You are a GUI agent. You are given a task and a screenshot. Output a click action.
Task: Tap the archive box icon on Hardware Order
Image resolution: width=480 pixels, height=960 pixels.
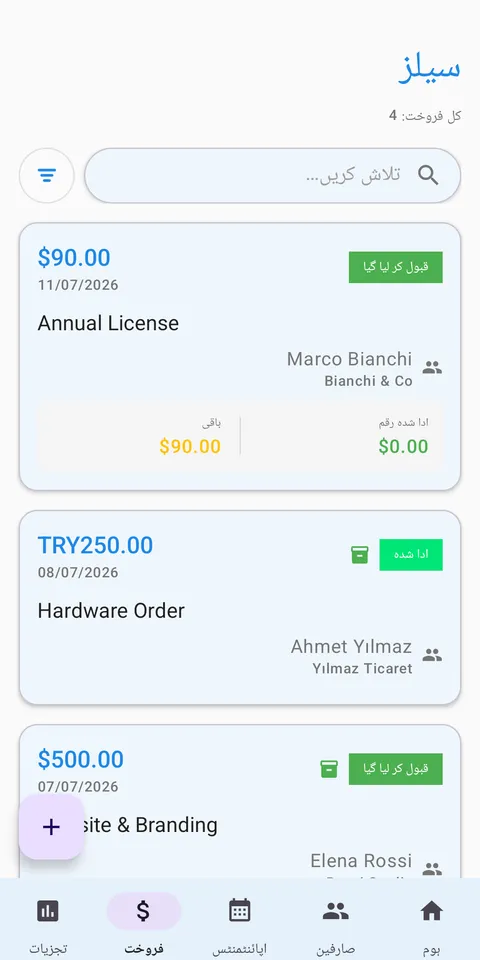tap(360, 555)
